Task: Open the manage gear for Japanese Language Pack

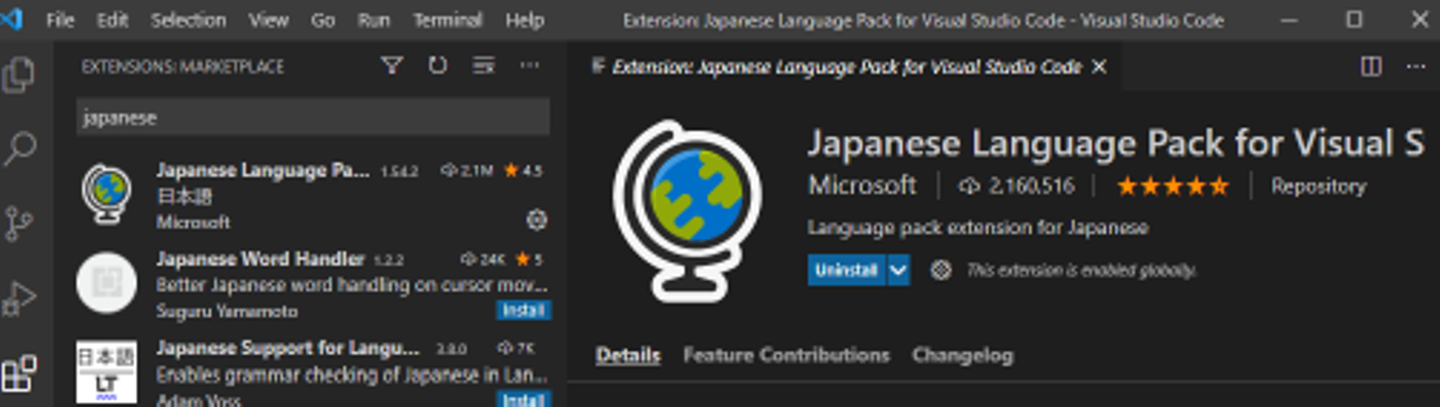Action: coord(536,219)
